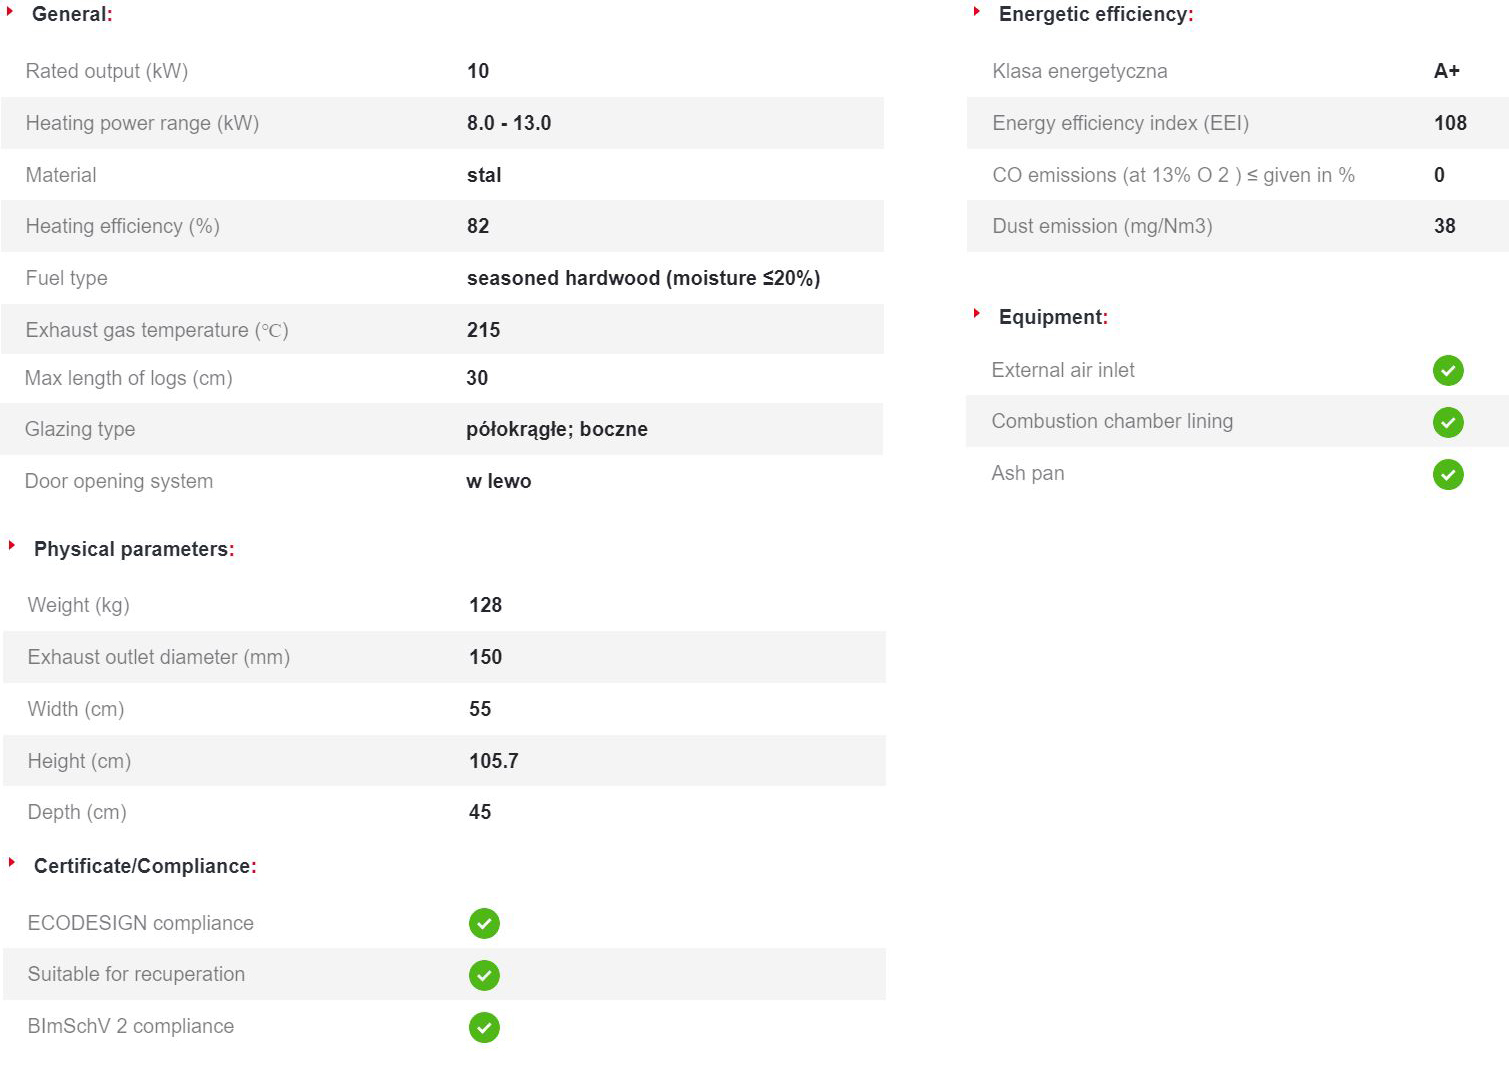Click red arrow beside Energetic efficiency
The image size is (1509, 1072).
[977, 11]
